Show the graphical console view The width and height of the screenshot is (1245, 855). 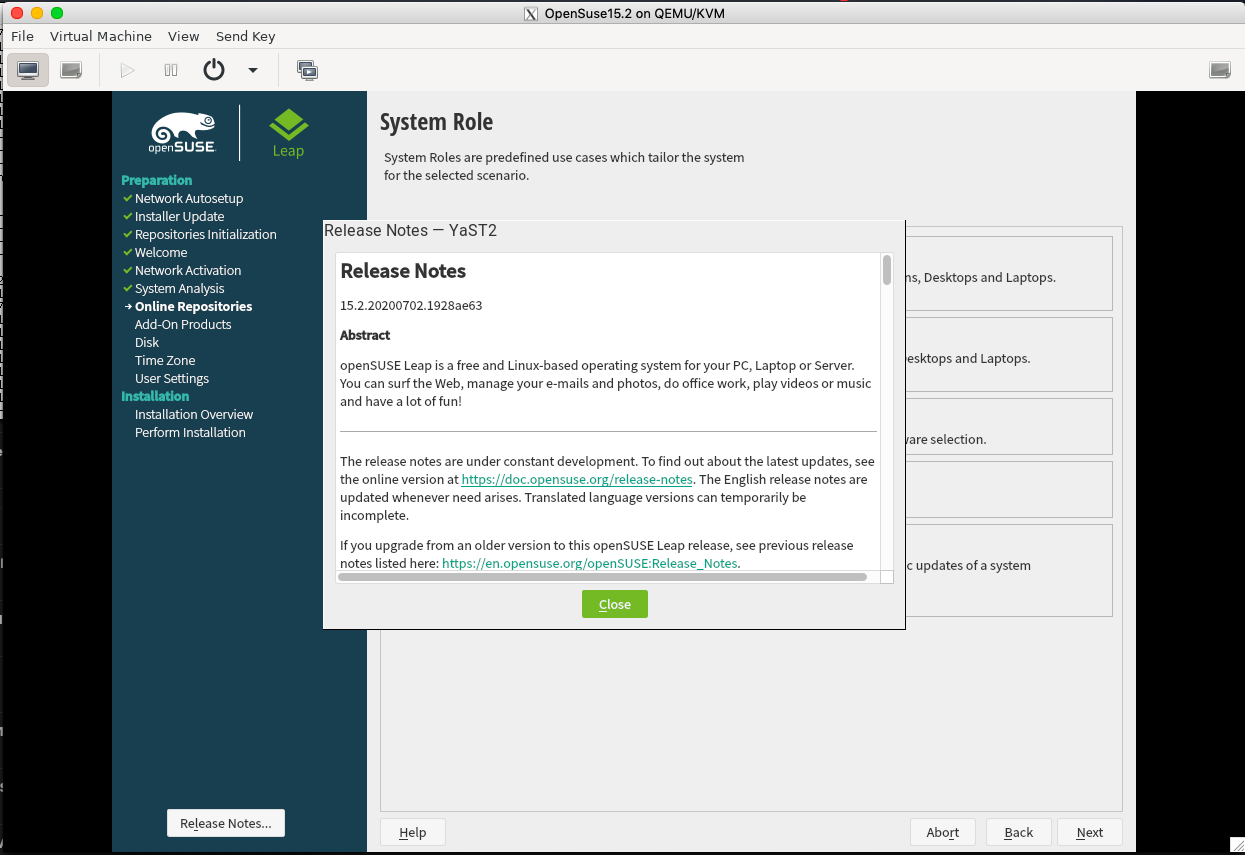(28, 70)
